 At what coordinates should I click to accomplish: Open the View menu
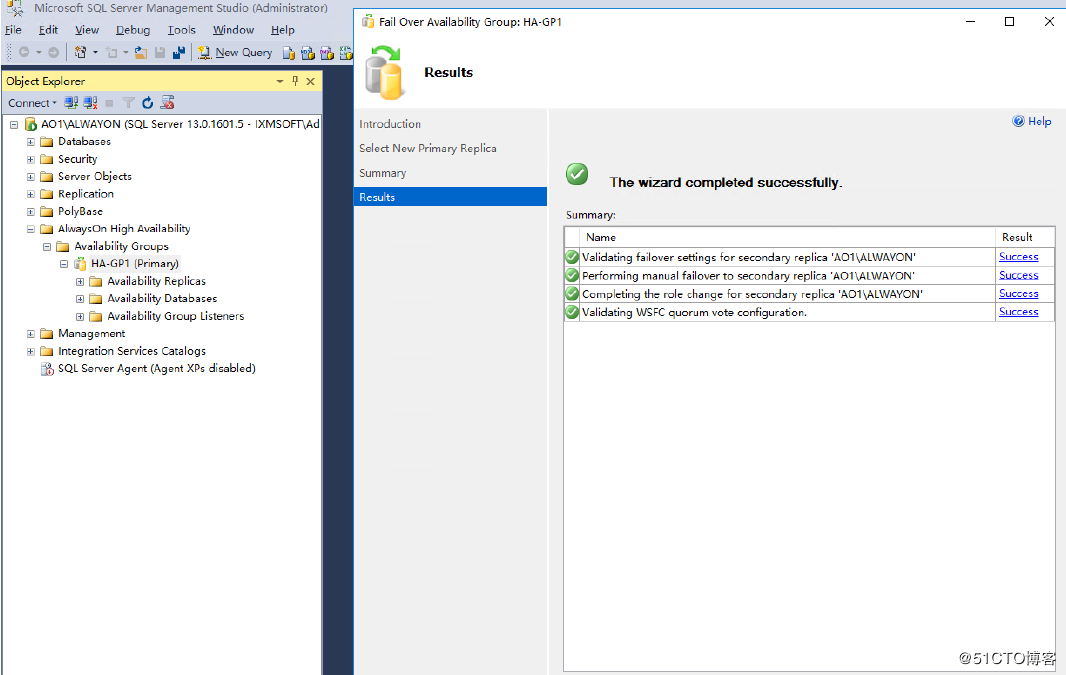click(x=87, y=30)
